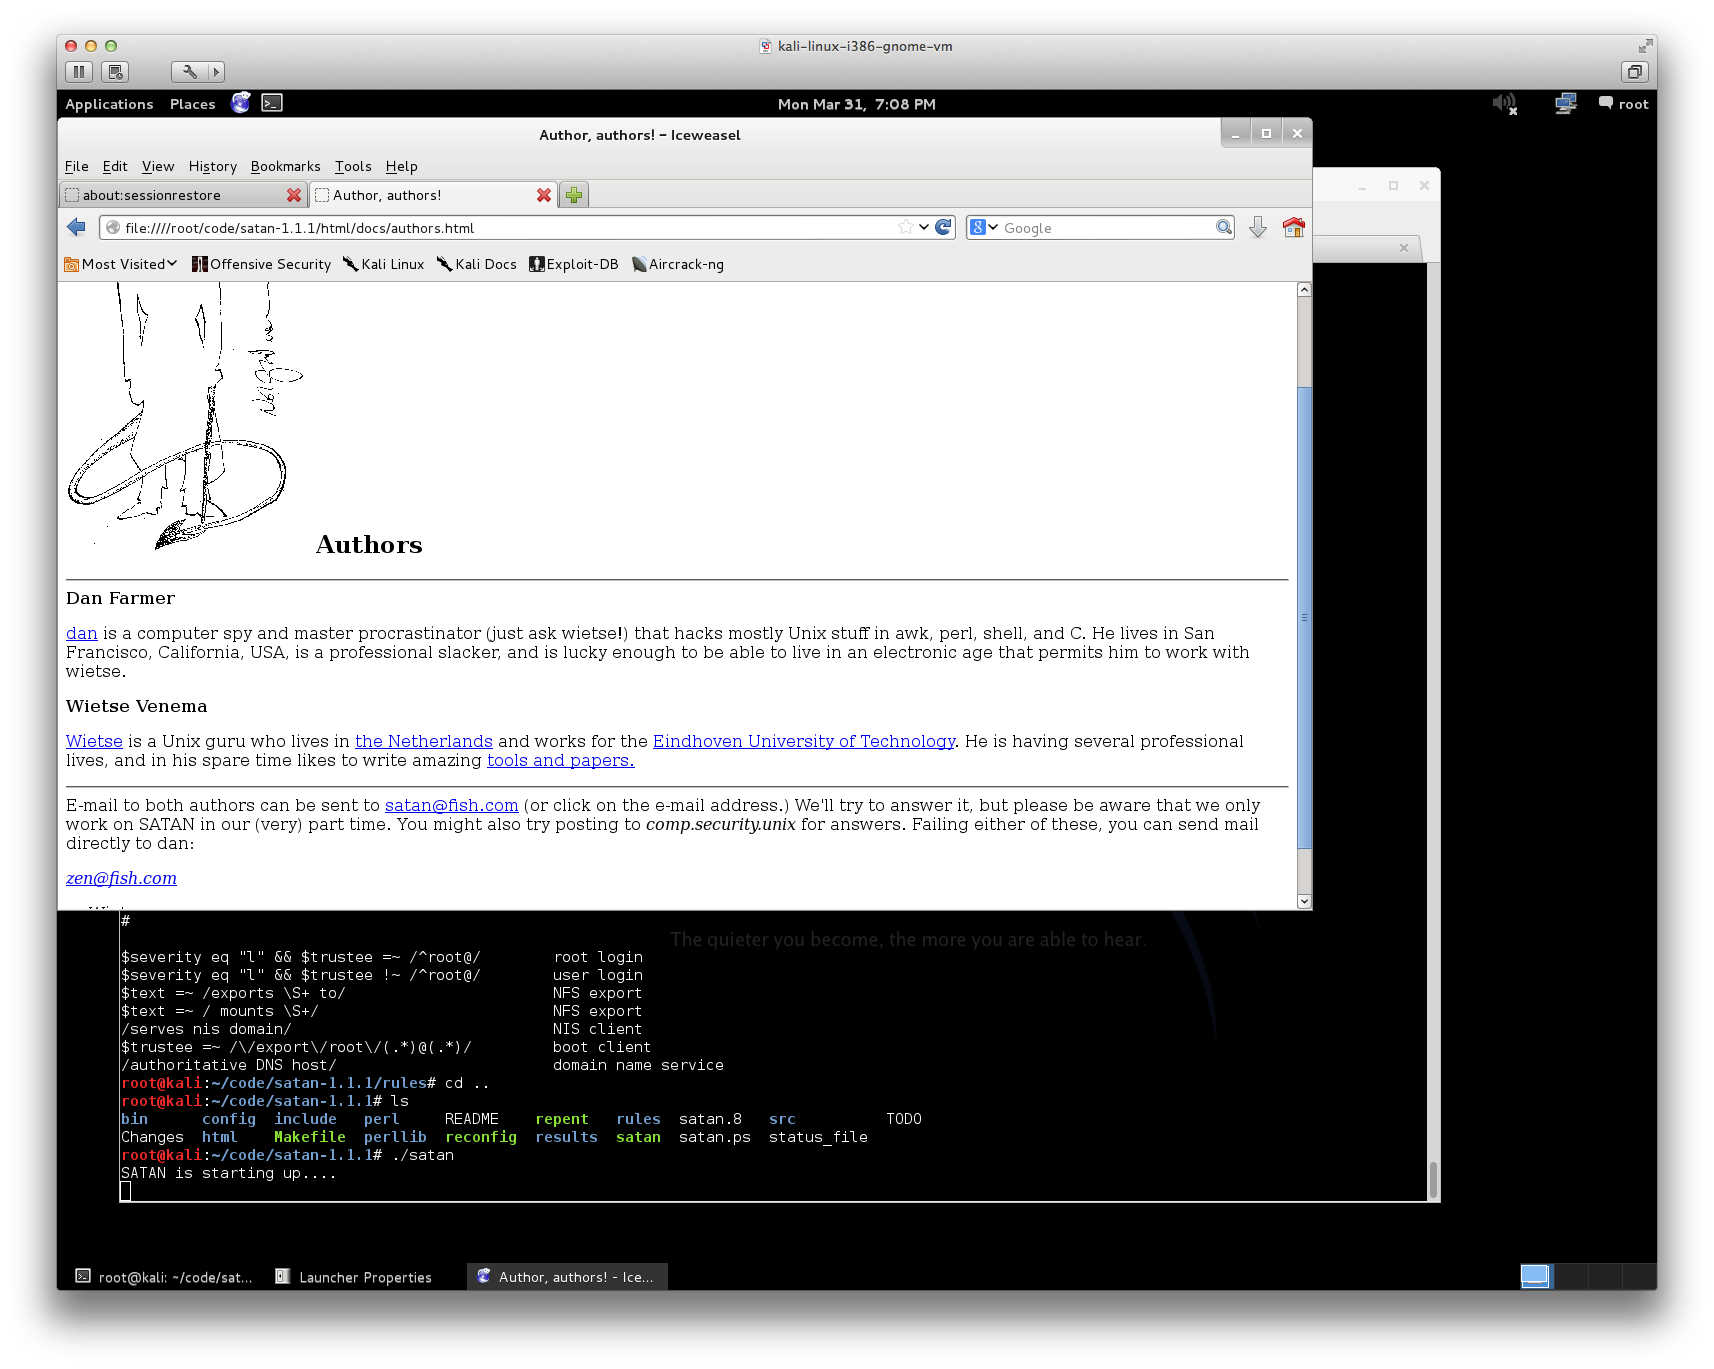
Task: Follow the 'dan' author link
Action: point(82,633)
